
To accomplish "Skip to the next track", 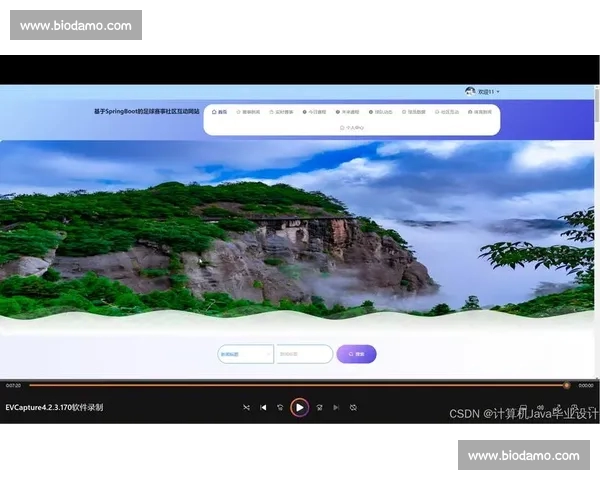I will [x=336, y=407].
